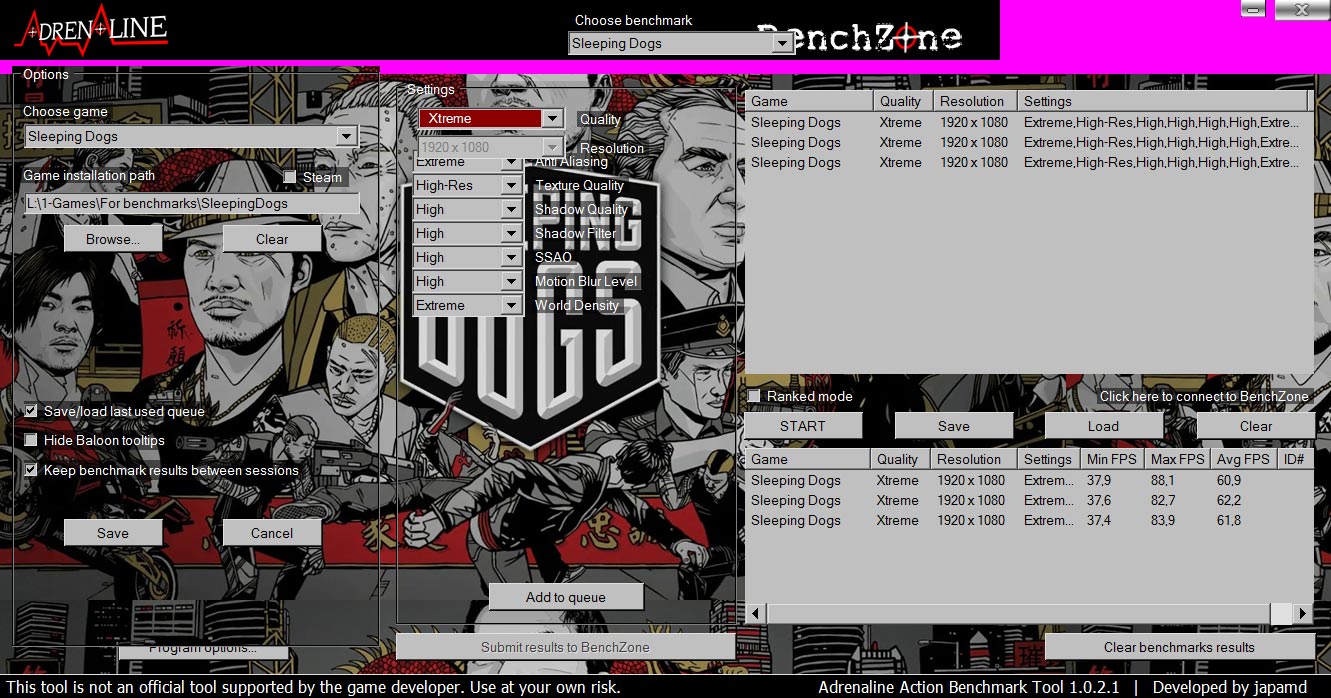
Task: Click the Adrenaline logo
Action: (x=91, y=29)
